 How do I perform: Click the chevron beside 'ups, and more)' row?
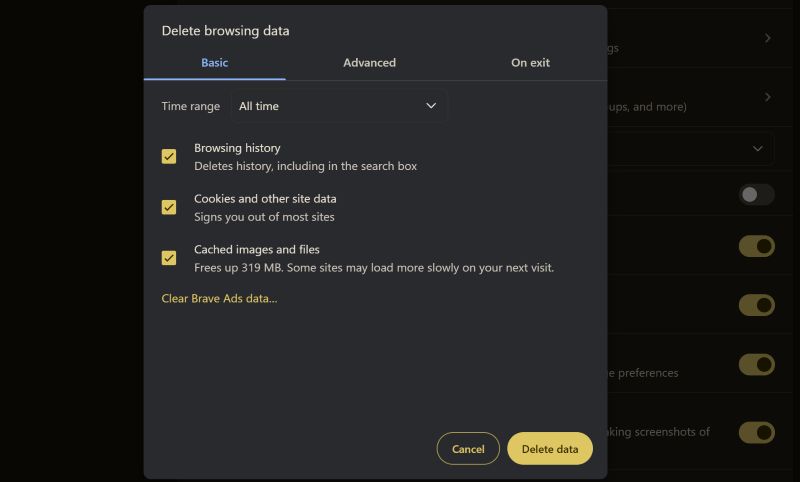click(x=767, y=97)
